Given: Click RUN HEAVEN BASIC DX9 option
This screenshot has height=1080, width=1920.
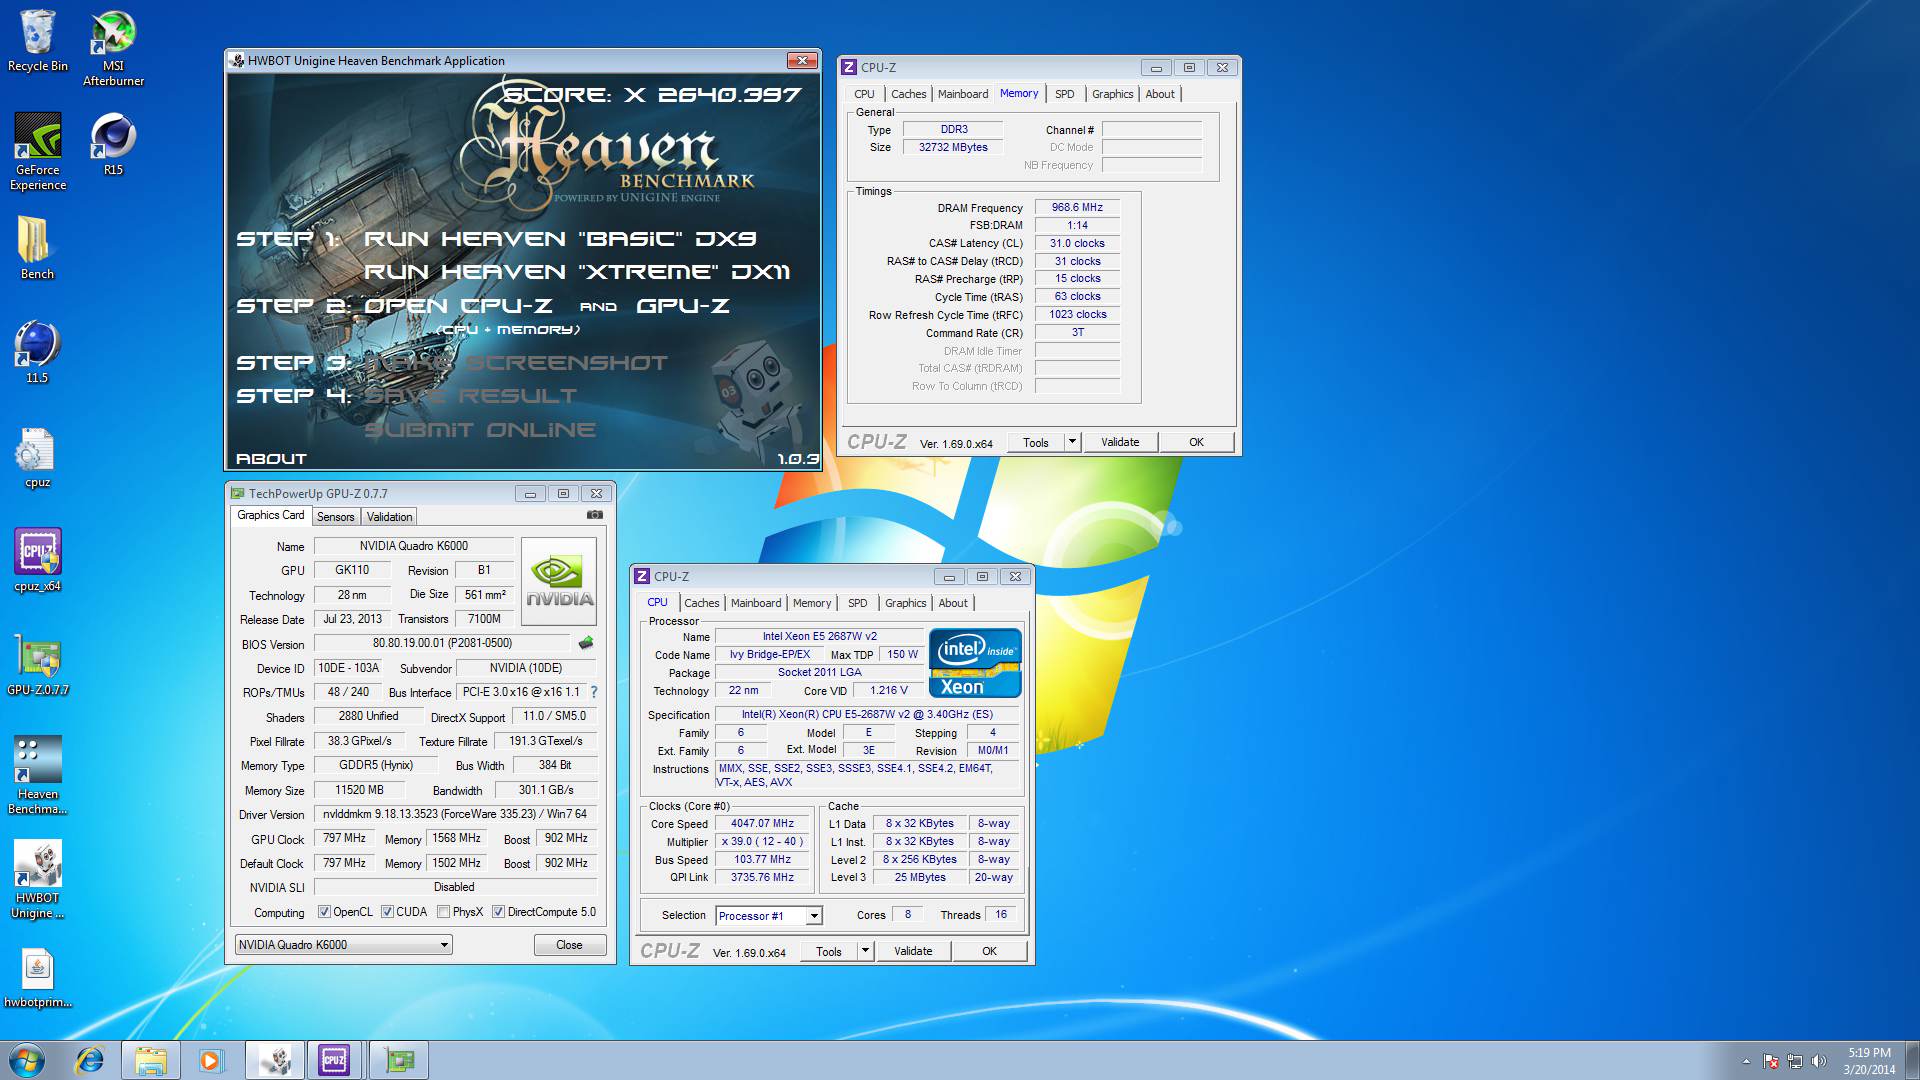Looking at the screenshot, I should (560, 239).
